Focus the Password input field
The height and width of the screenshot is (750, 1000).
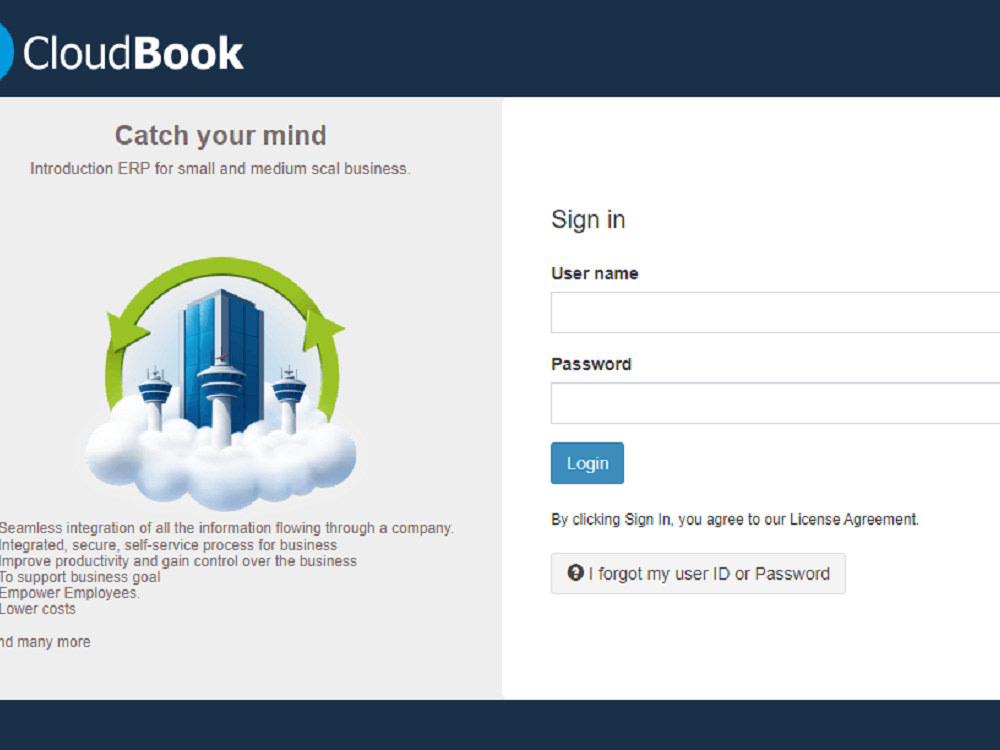pos(775,403)
